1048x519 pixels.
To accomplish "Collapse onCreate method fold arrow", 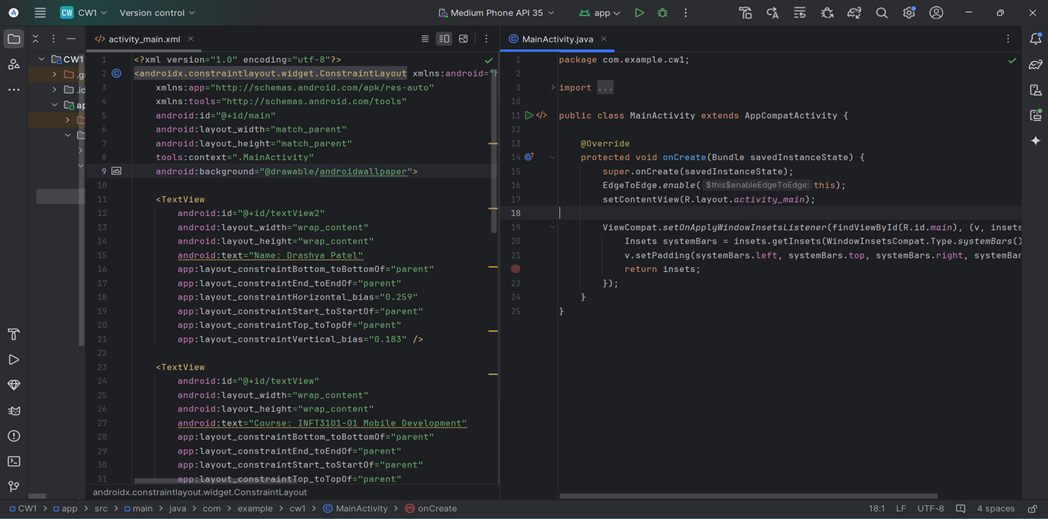I will tap(552, 157).
